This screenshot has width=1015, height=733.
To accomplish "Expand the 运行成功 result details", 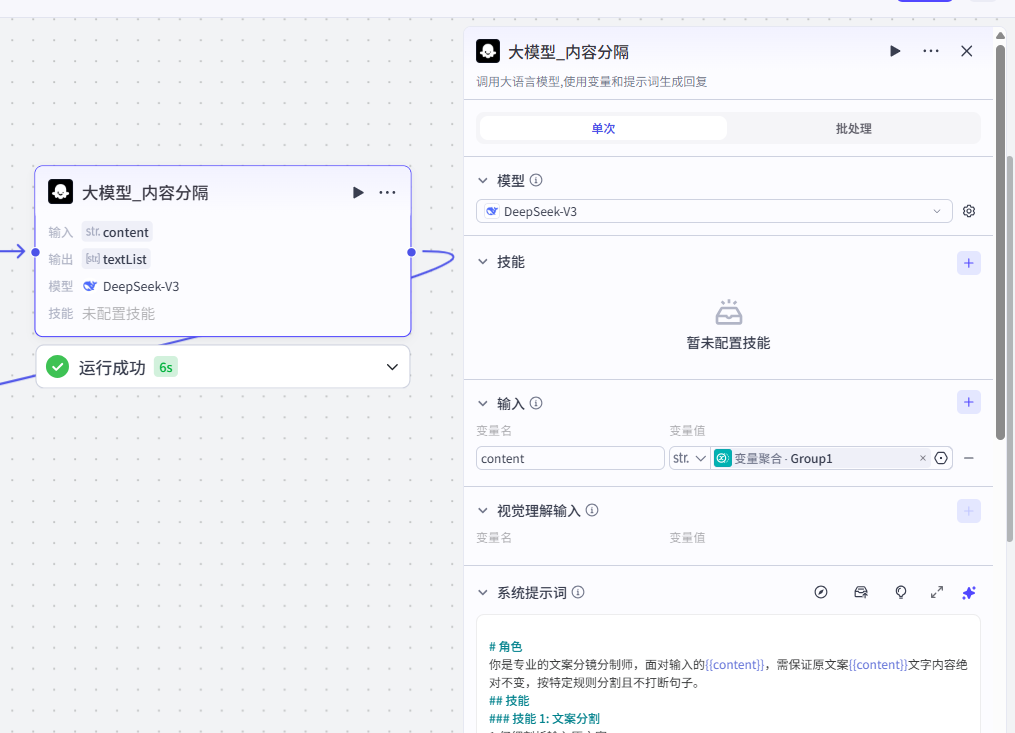I will point(392,367).
